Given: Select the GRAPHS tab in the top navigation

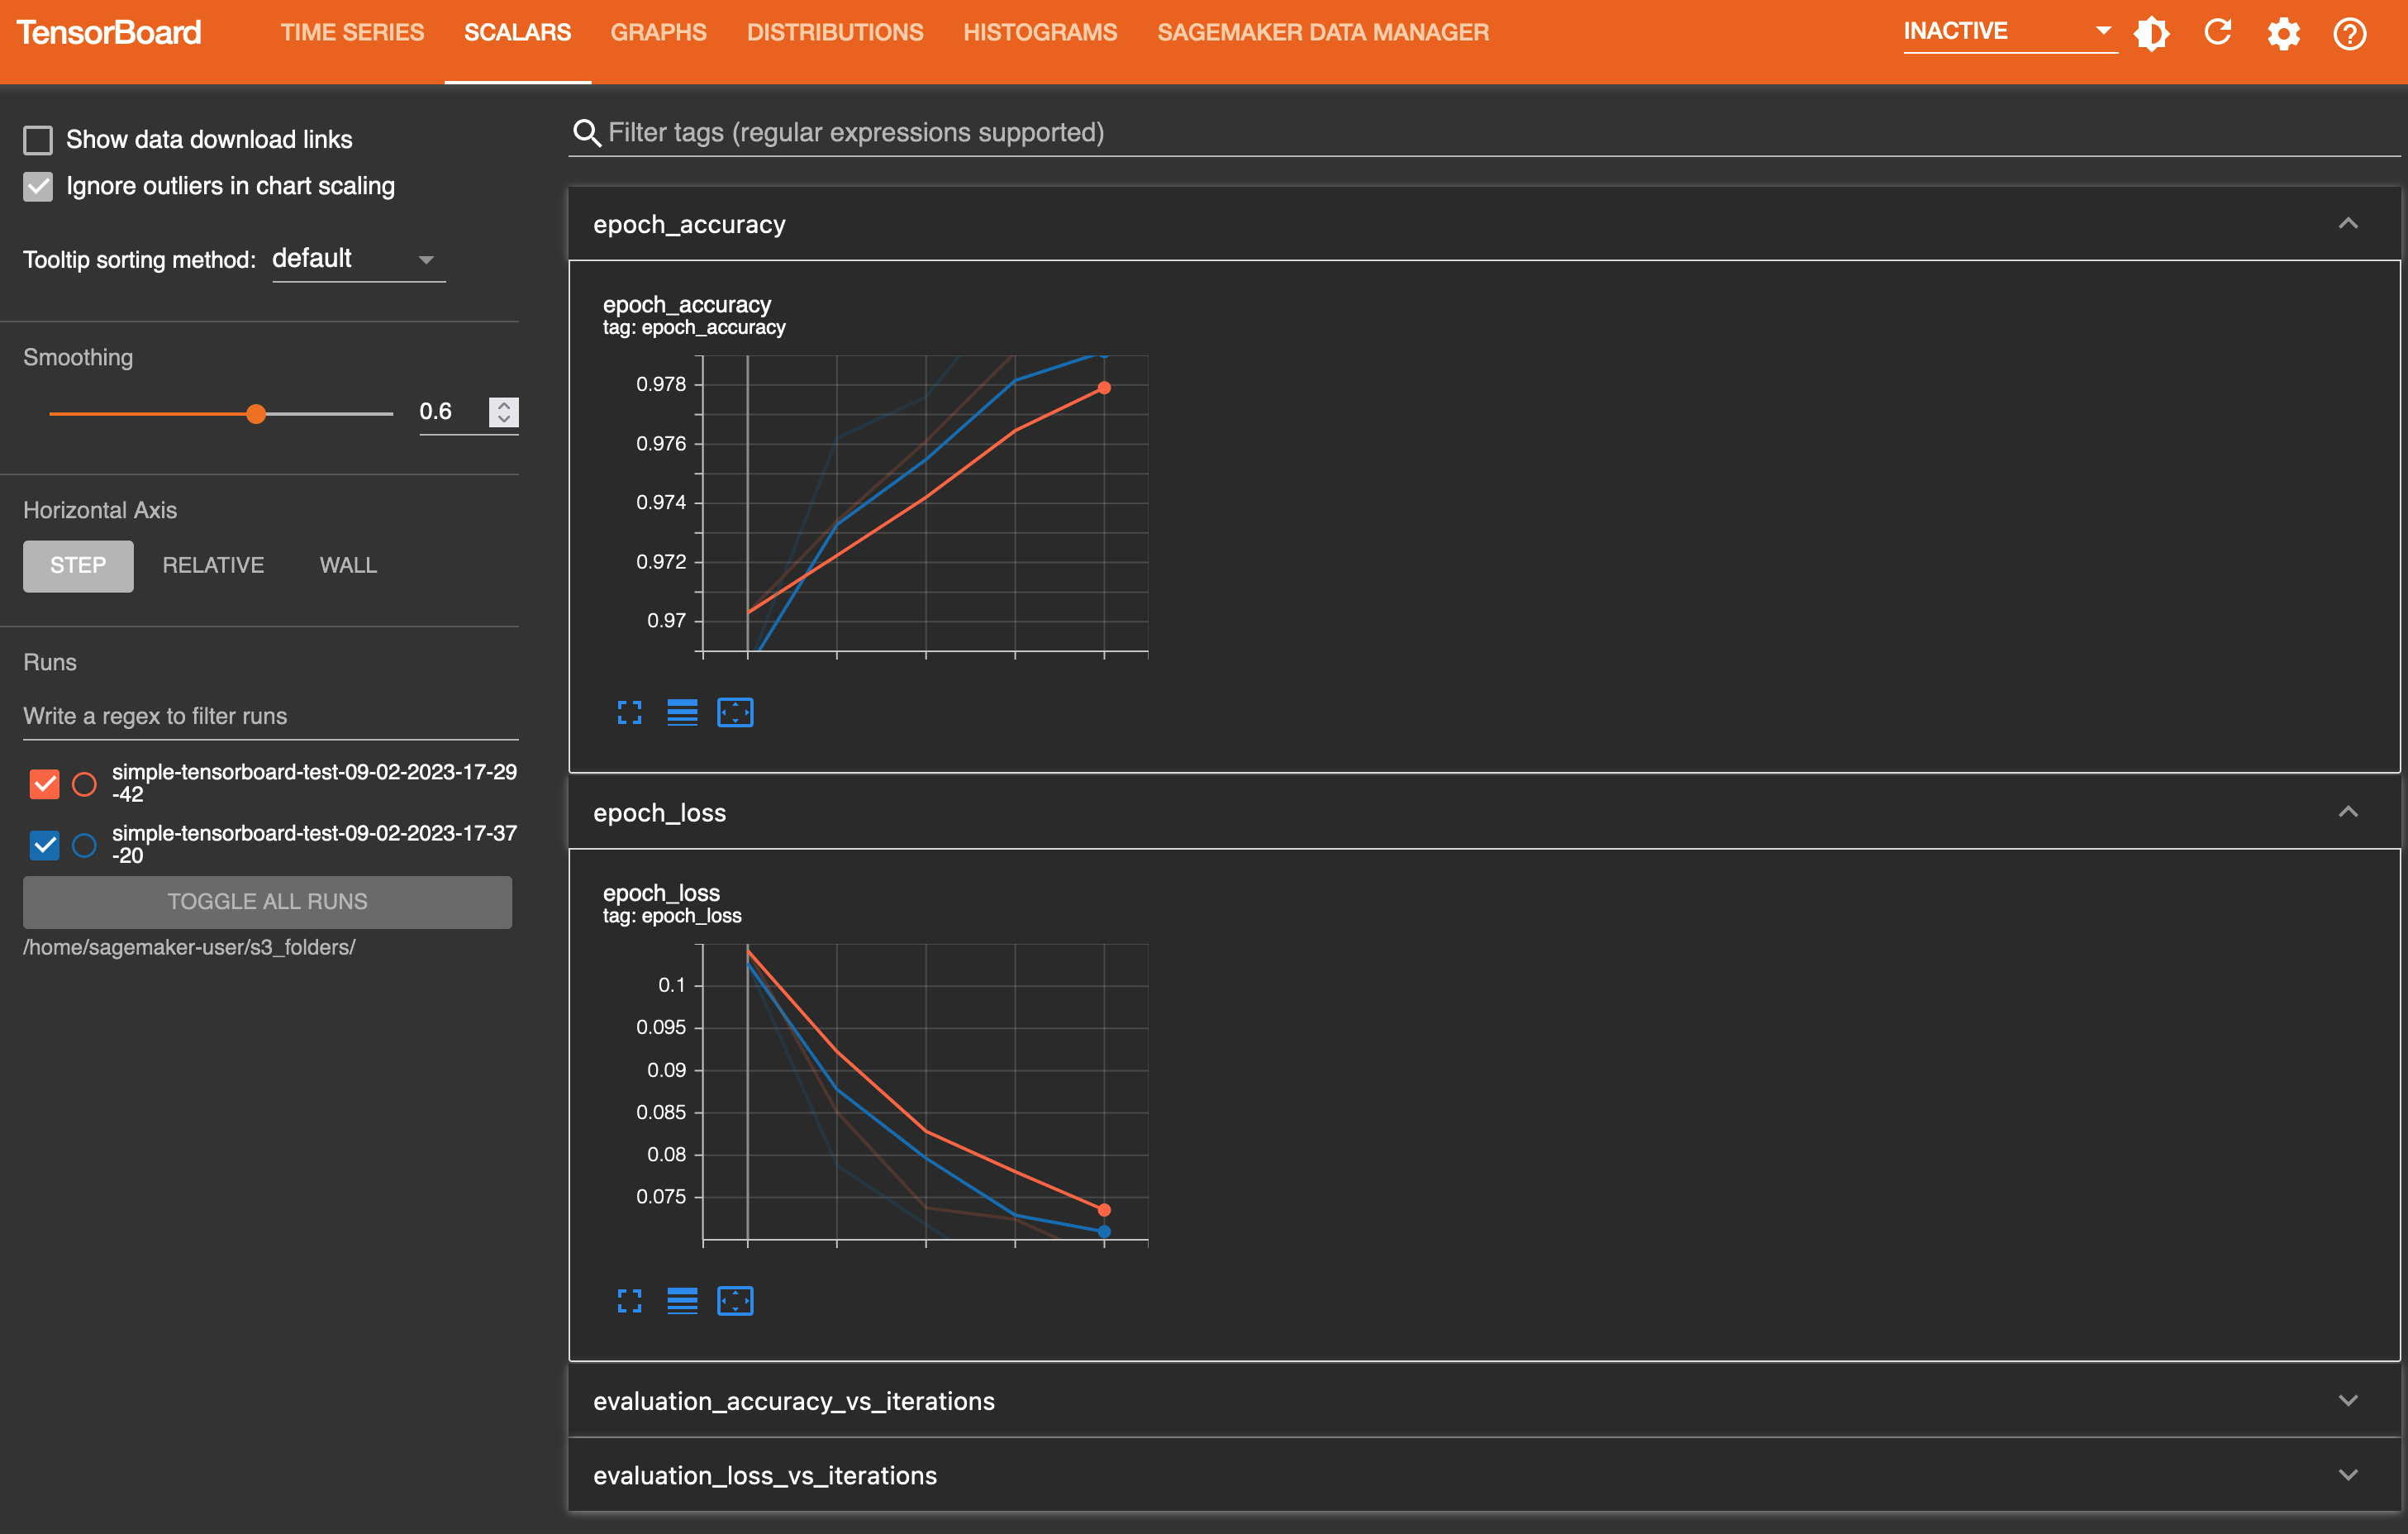Looking at the screenshot, I should (x=658, y=31).
